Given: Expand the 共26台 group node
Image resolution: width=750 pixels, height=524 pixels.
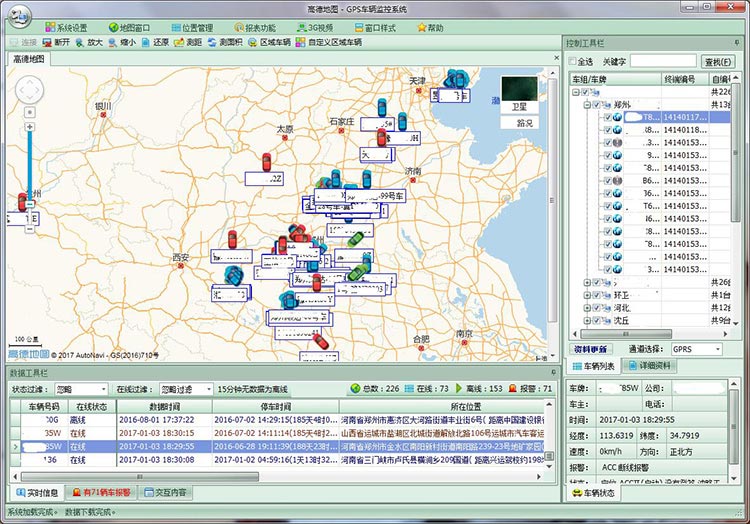Looking at the screenshot, I should [587, 283].
